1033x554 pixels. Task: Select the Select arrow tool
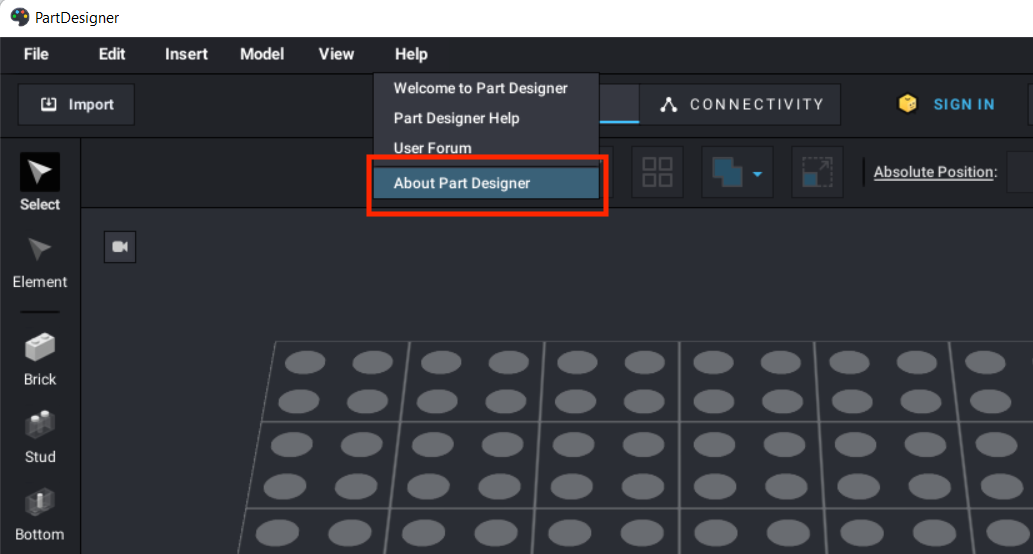(x=40, y=182)
